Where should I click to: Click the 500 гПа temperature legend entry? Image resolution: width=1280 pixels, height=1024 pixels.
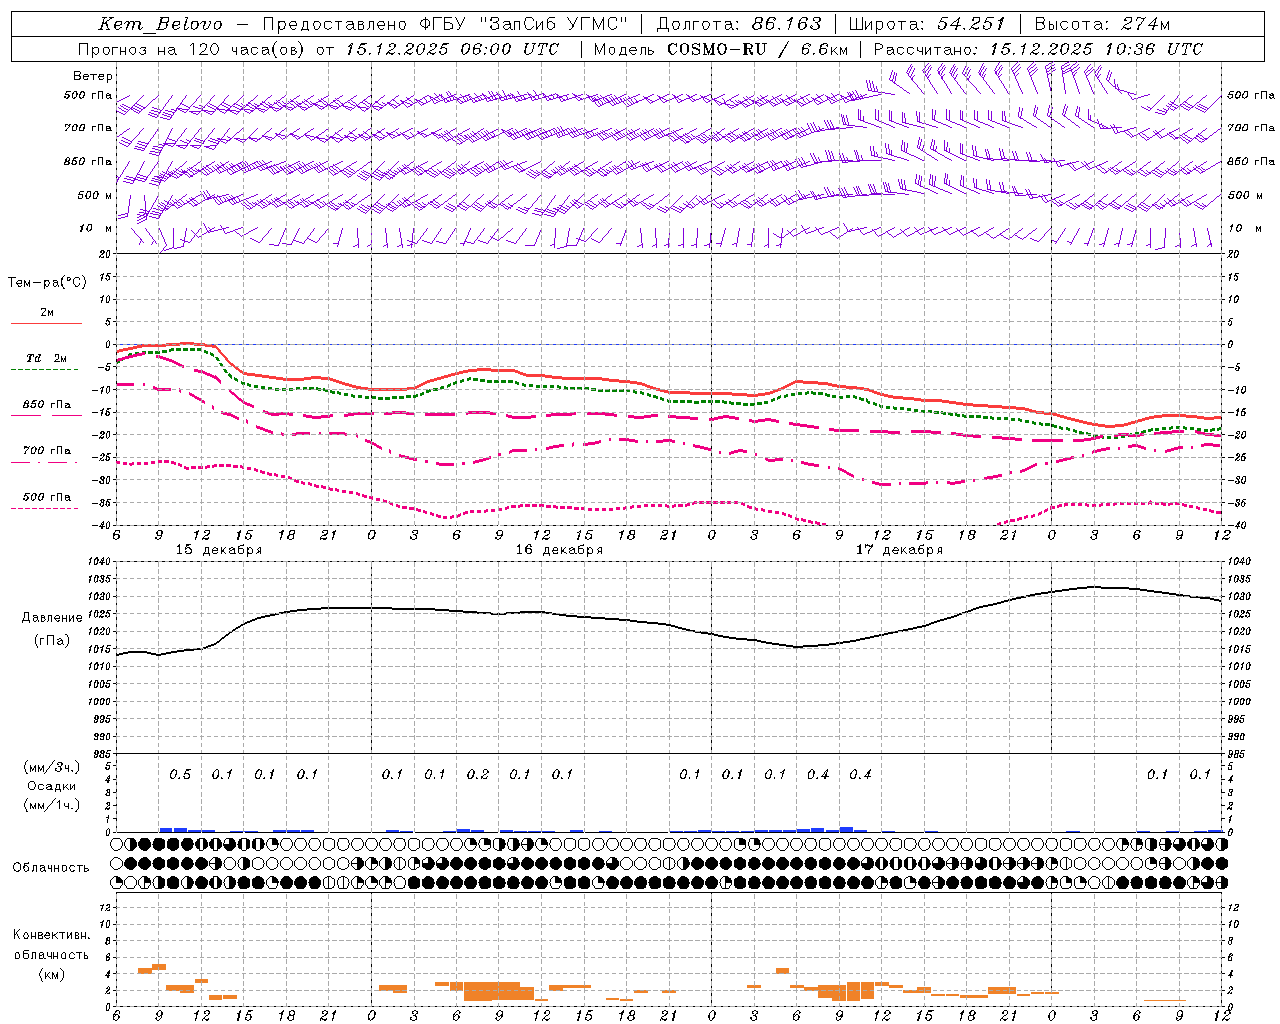pos(46,498)
